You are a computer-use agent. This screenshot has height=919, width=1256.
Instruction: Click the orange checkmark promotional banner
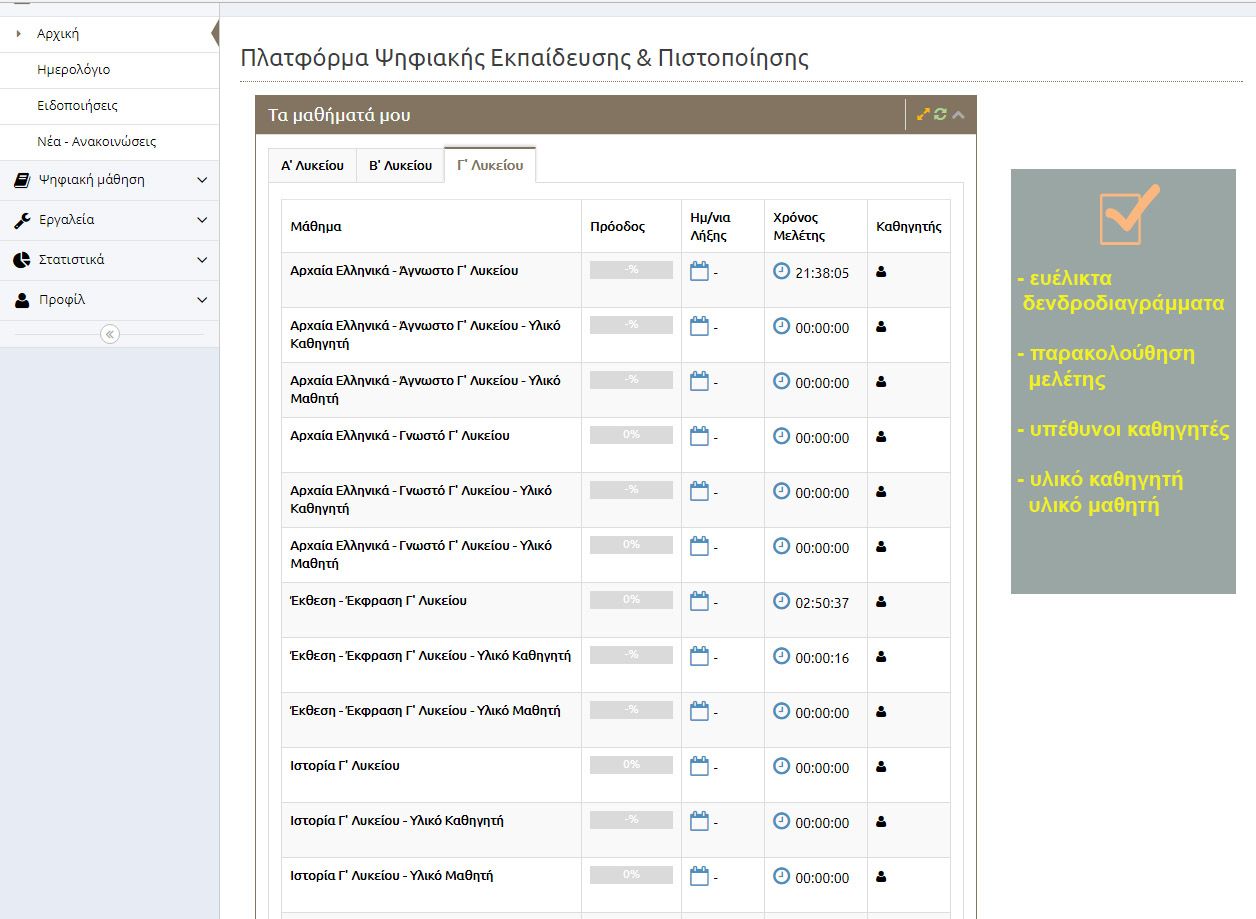(1123, 381)
